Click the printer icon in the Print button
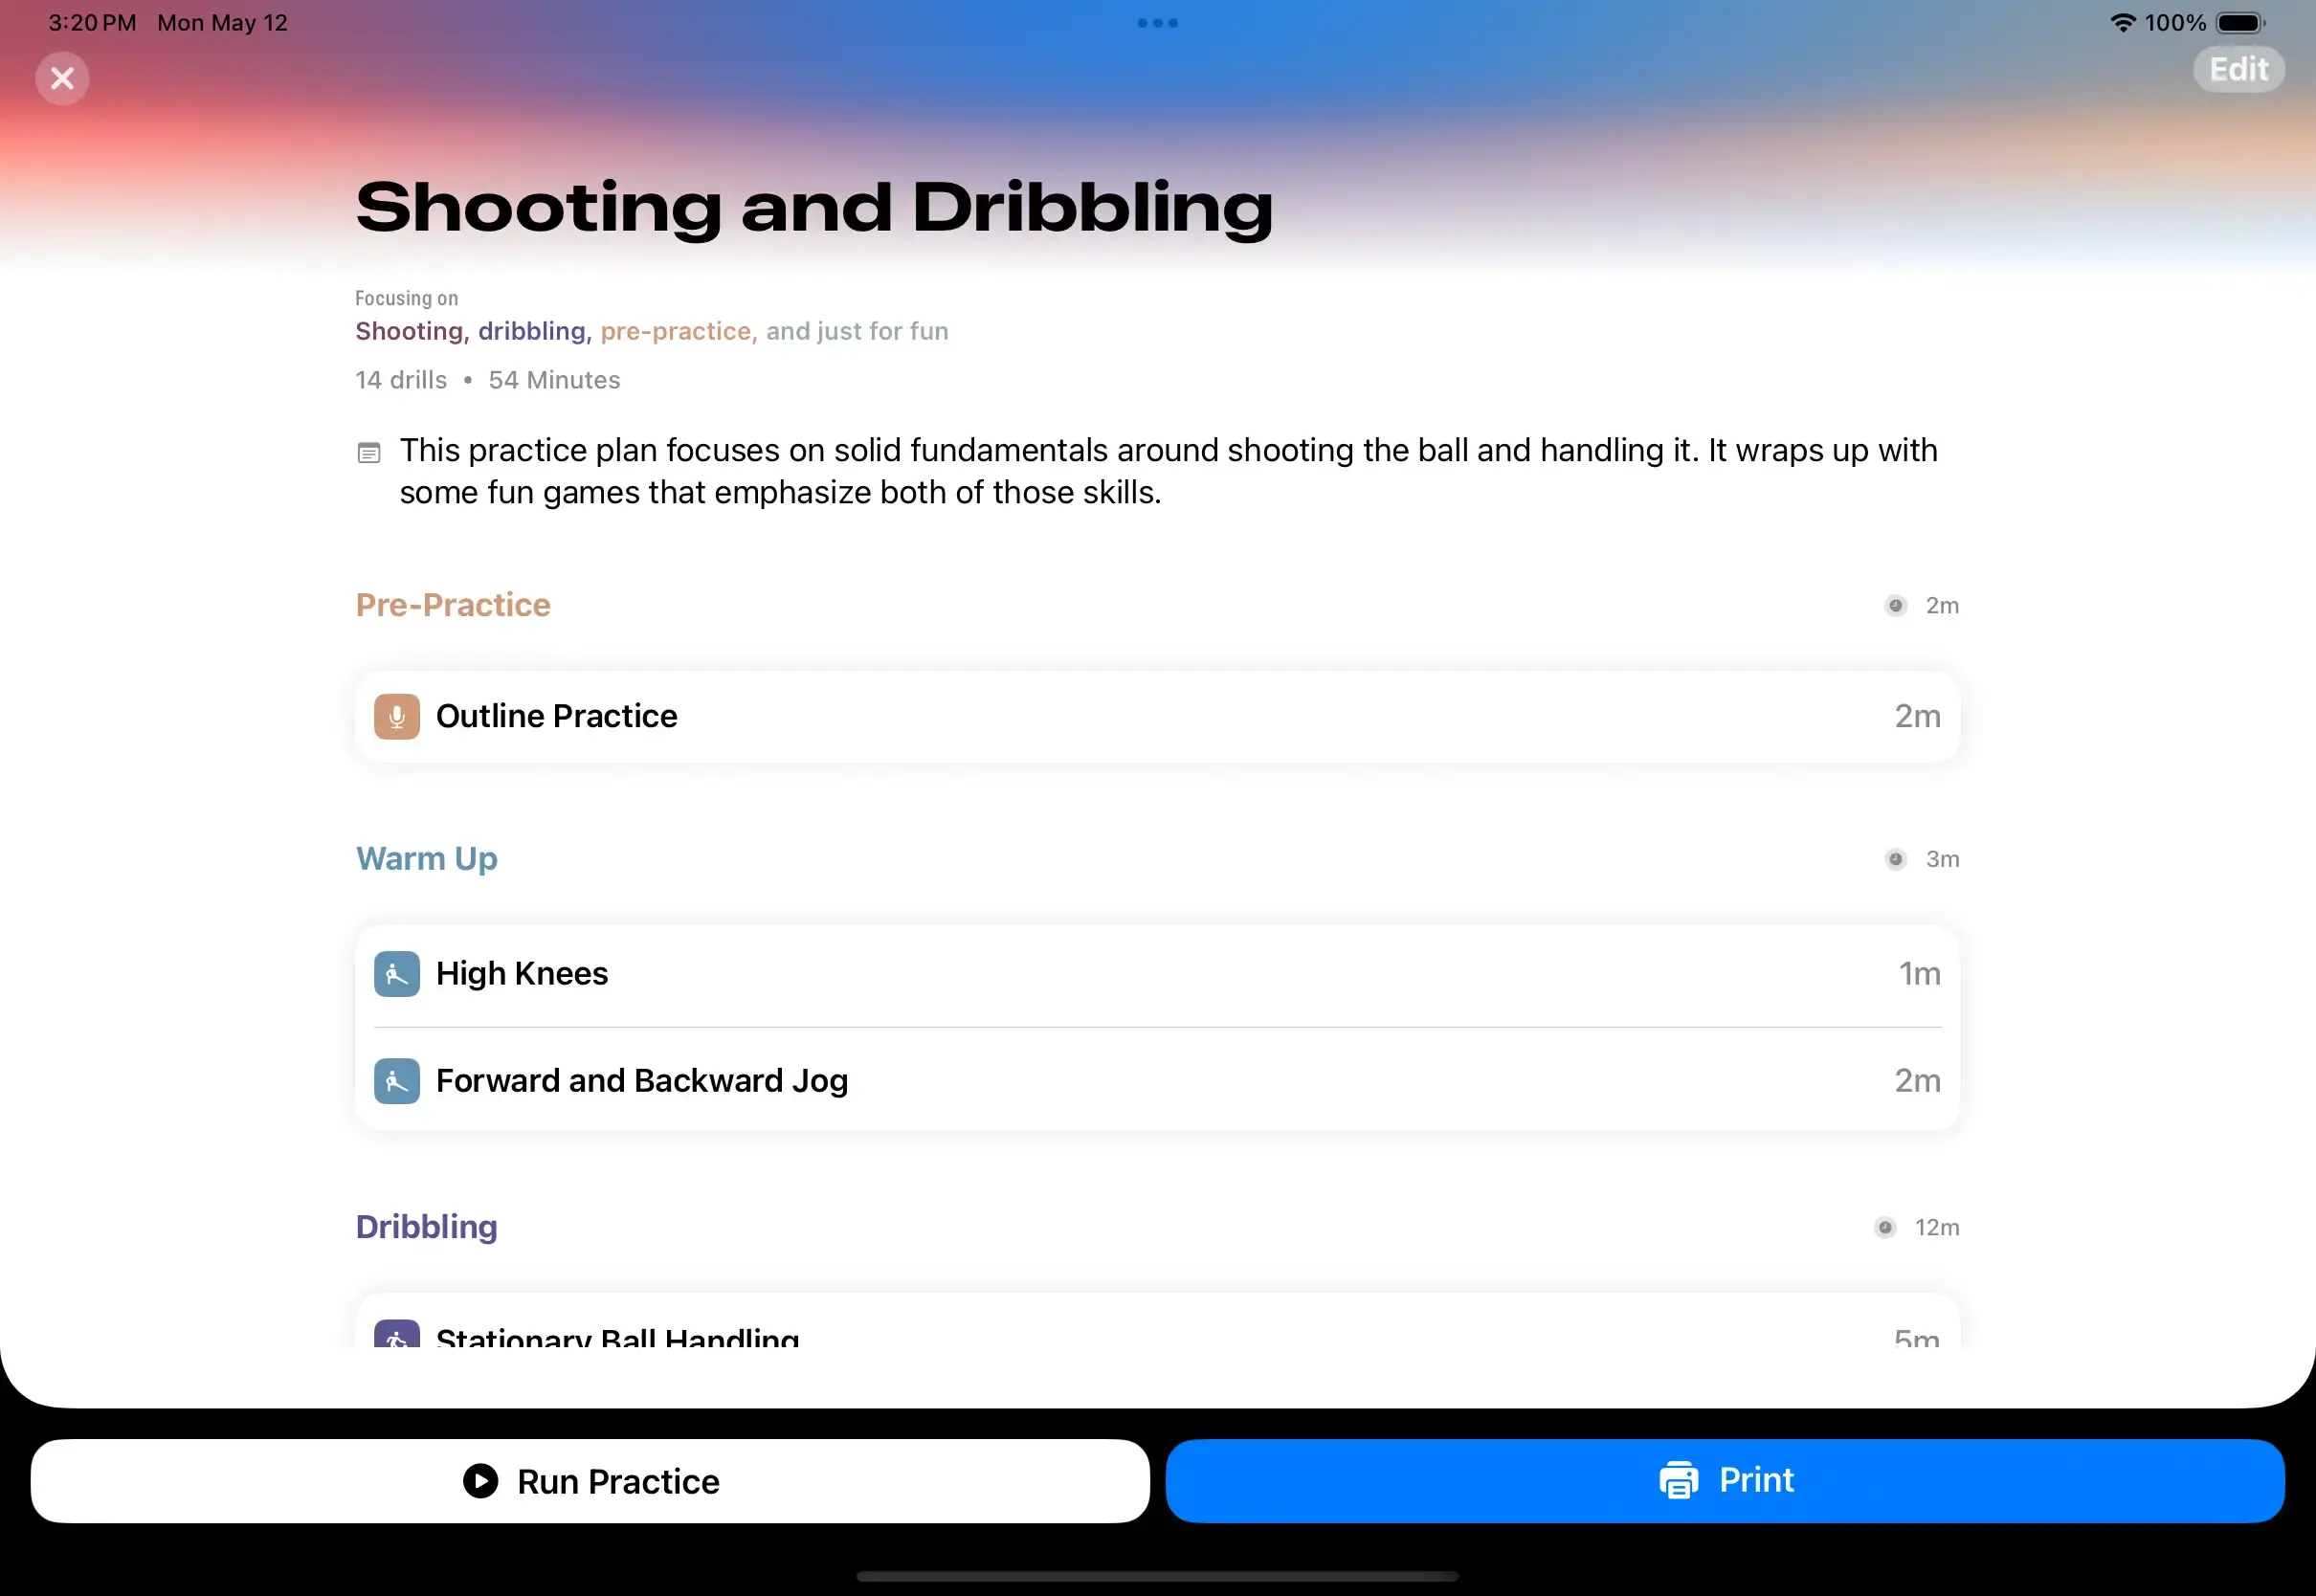 click(x=1679, y=1480)
